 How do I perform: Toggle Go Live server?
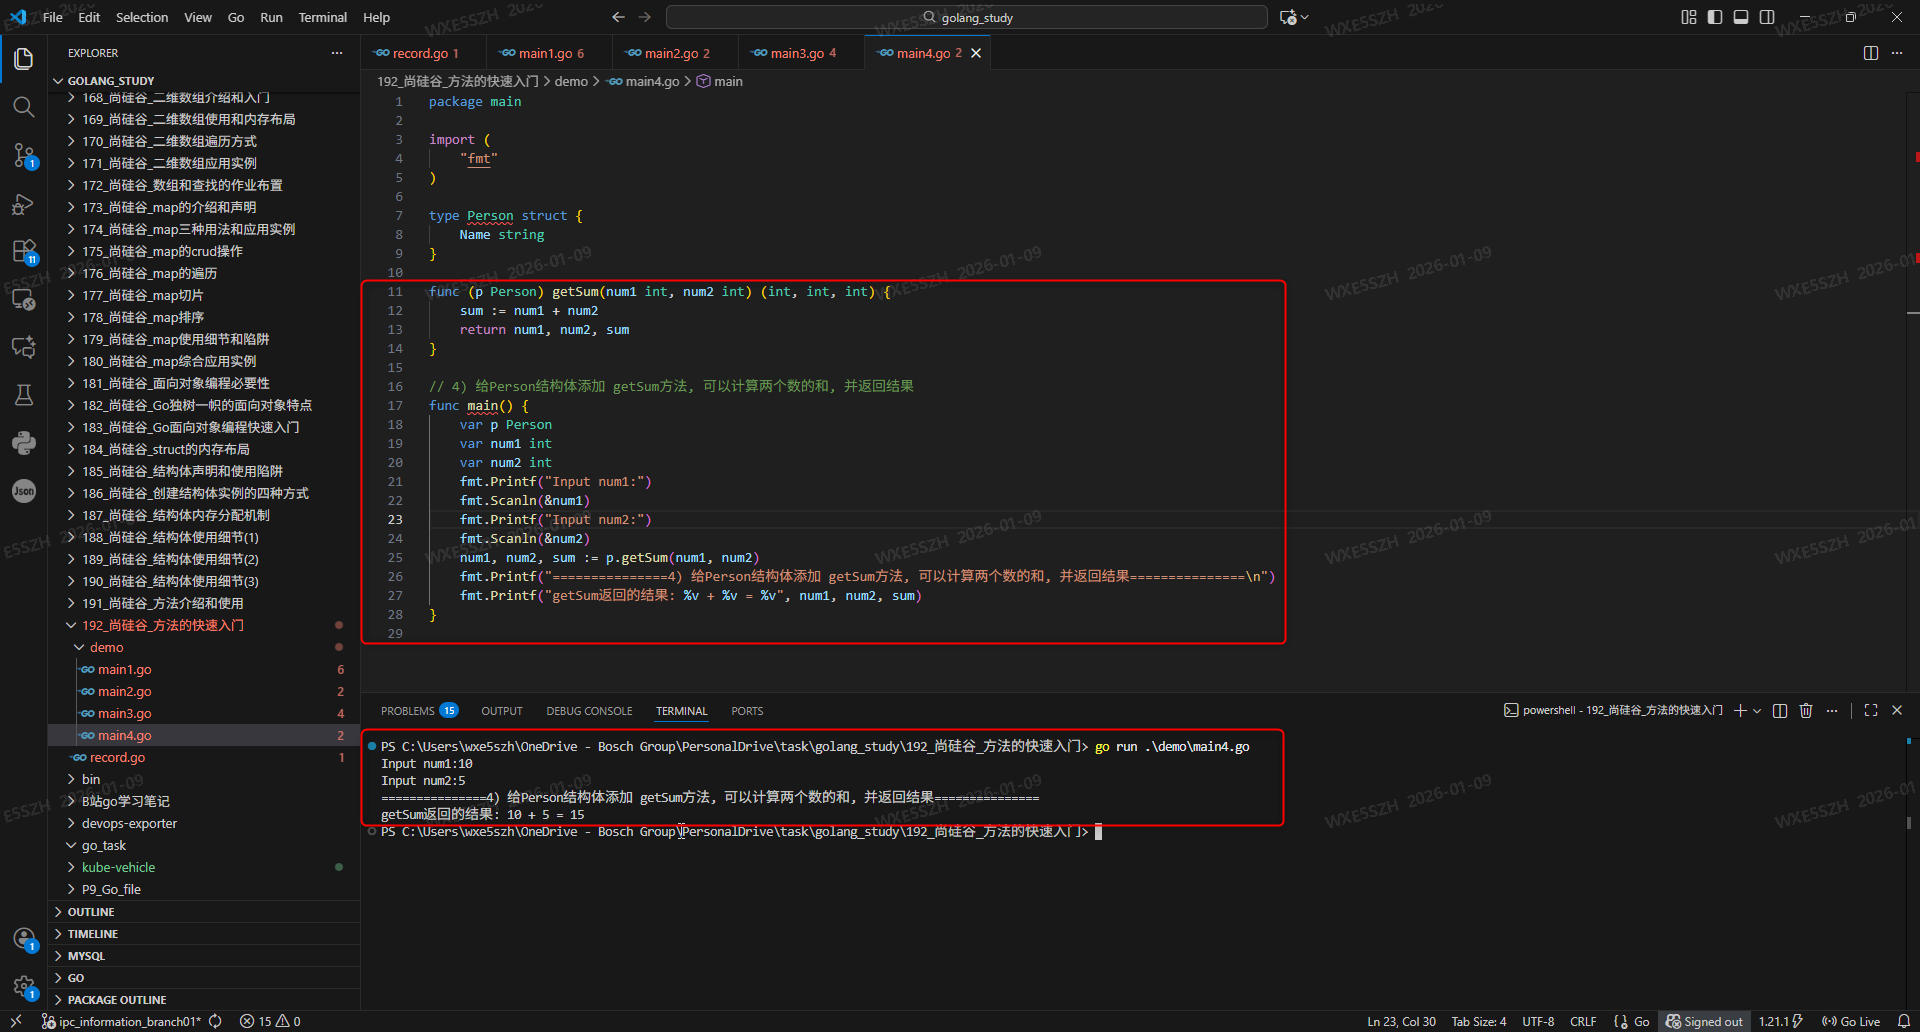pos(1851,1021)
